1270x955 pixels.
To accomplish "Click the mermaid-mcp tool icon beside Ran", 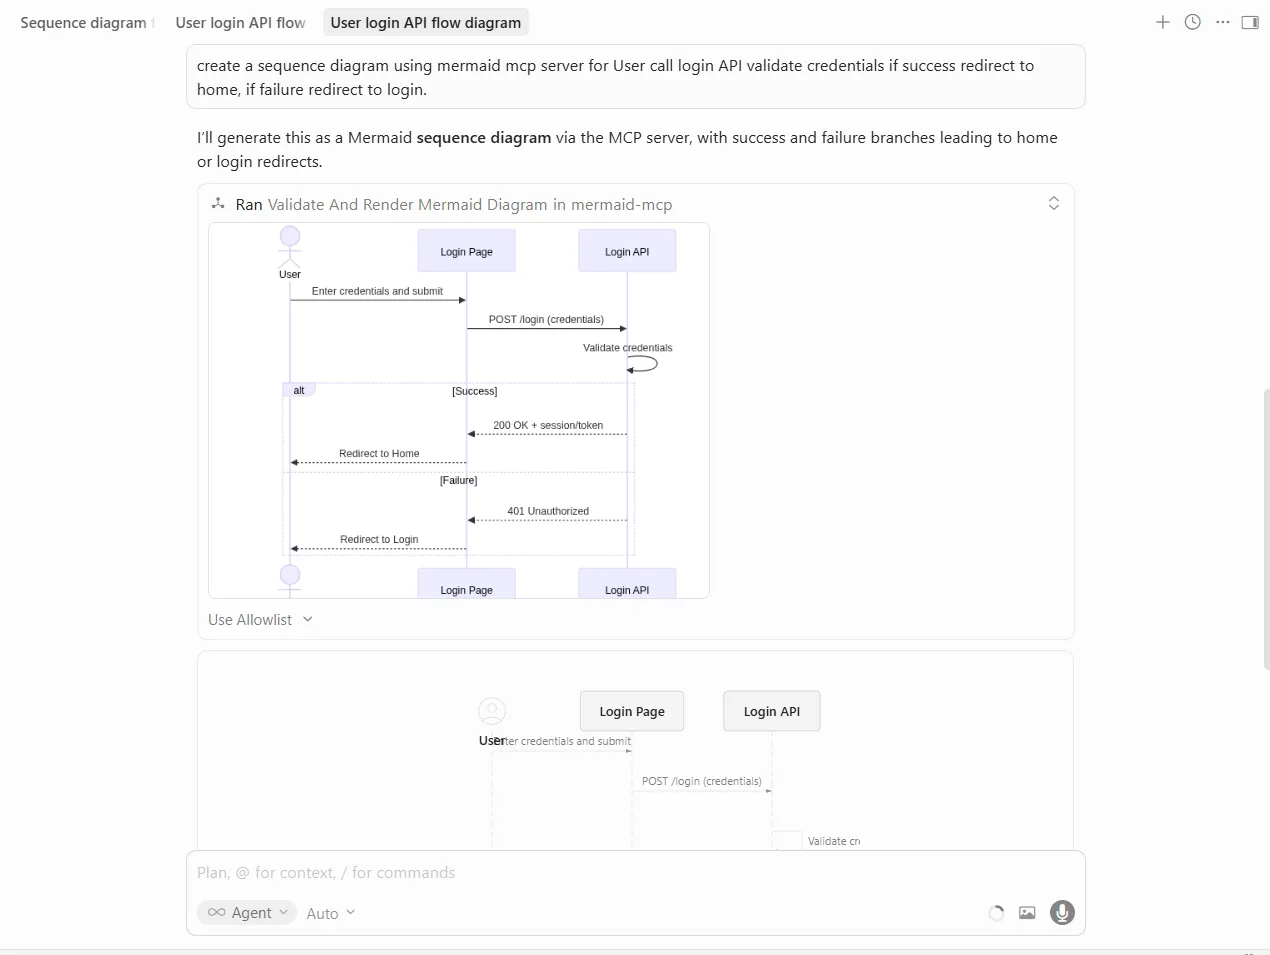I will pos(218,203).
